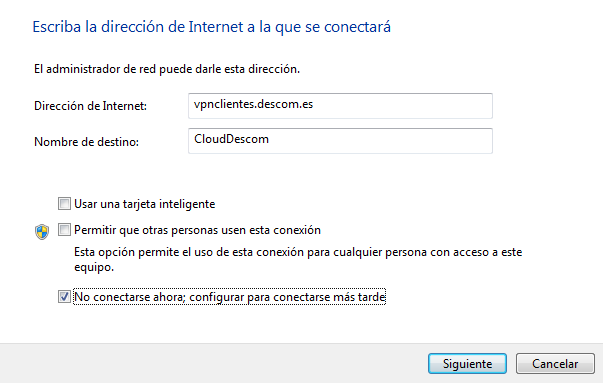Click the Permitir que otras personas label text
Screen dimensions: 603x383
coord(197,230)
